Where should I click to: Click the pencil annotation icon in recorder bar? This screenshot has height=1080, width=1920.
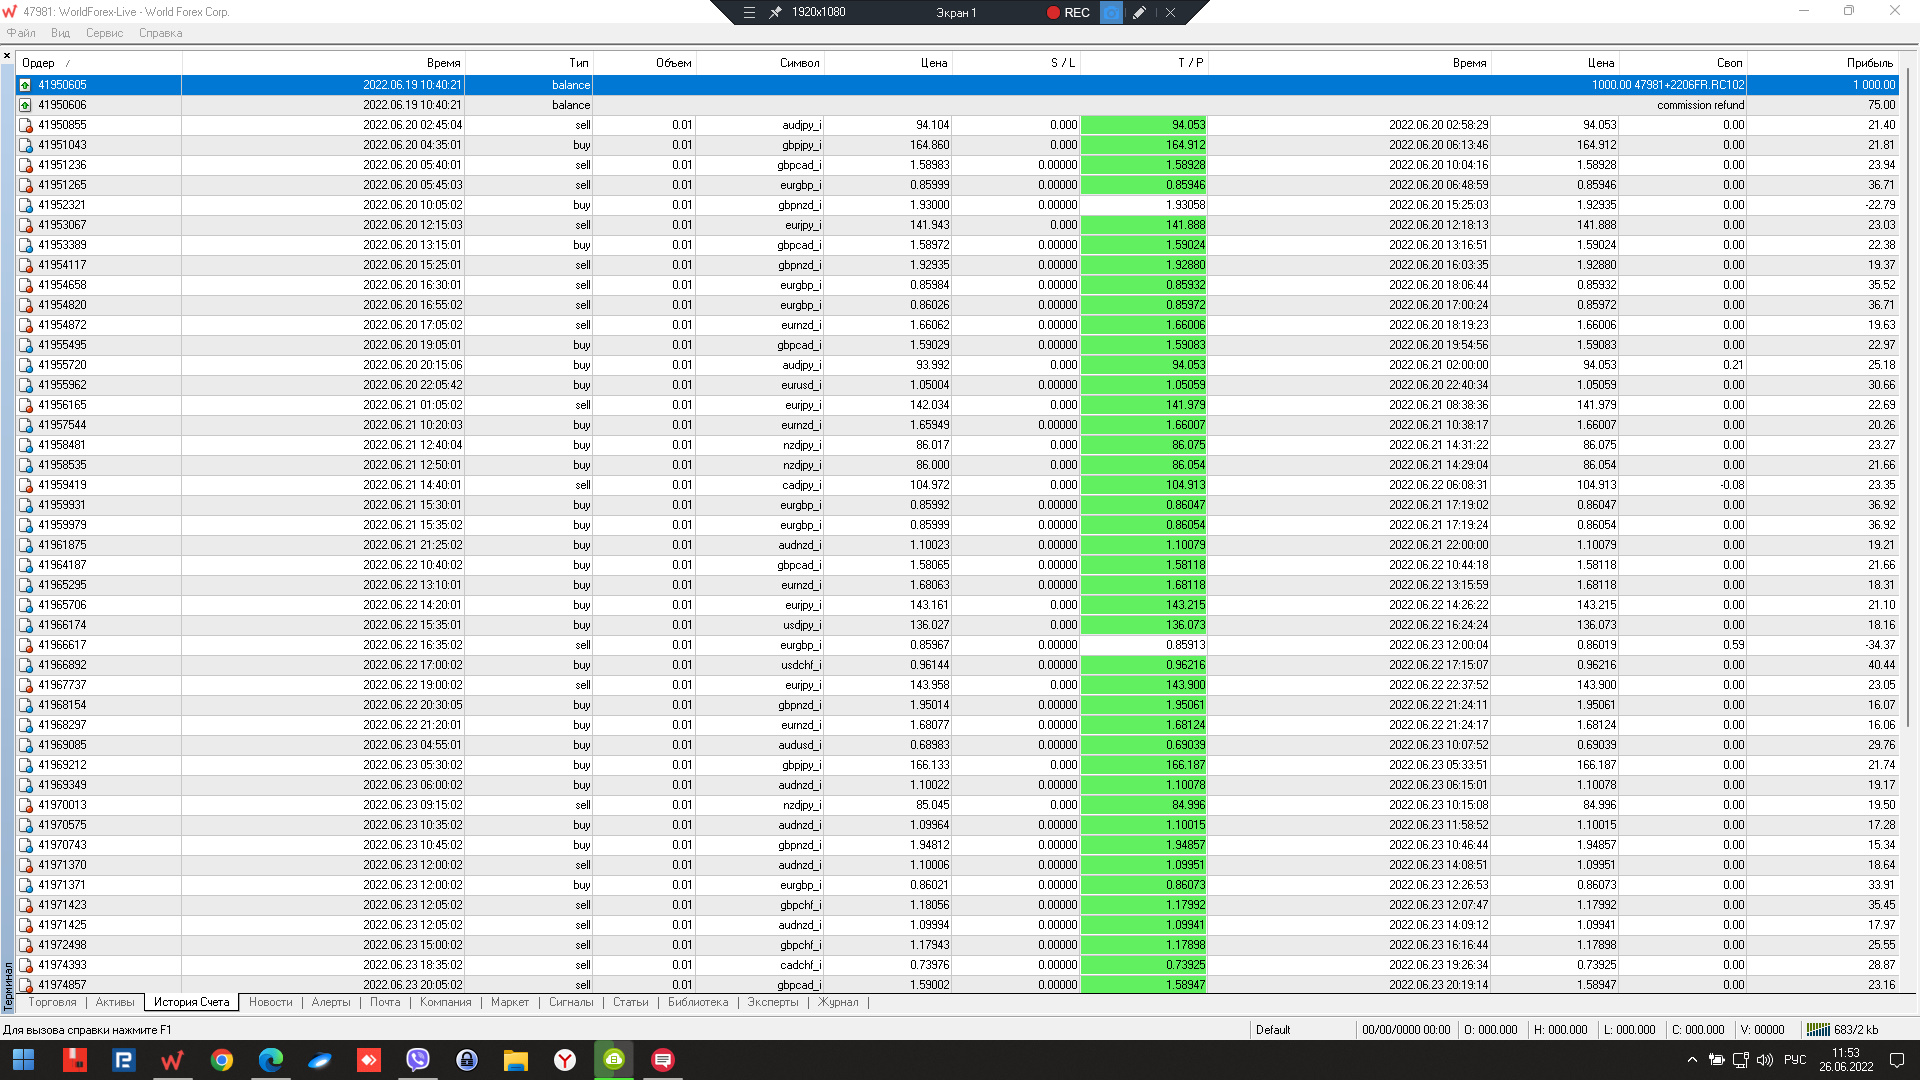1139,13
